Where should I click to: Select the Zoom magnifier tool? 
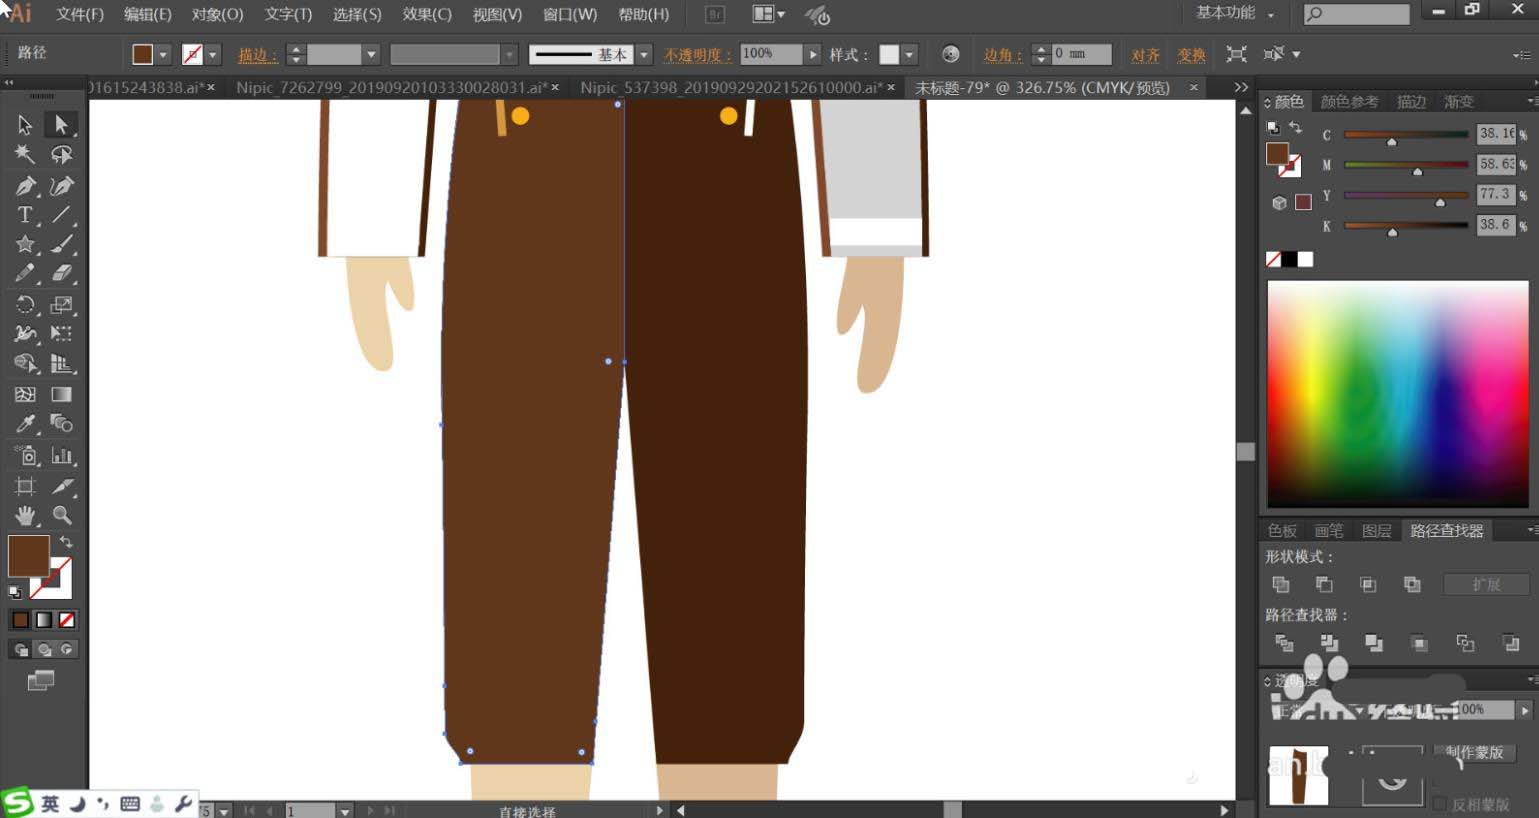coord(62,515)
